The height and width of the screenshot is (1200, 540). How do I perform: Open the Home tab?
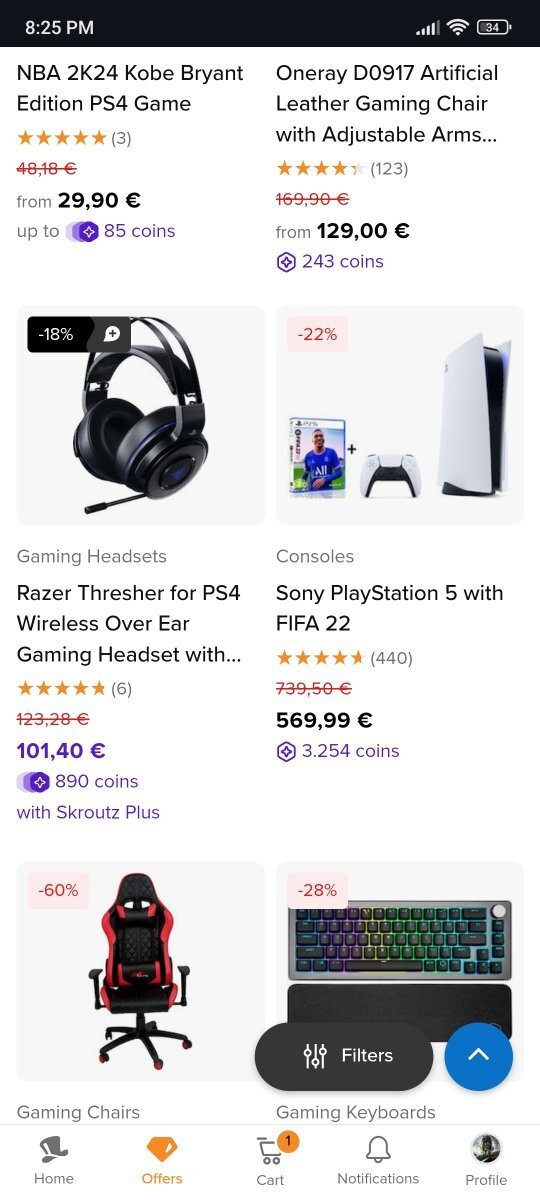[x=54, y=1160]
